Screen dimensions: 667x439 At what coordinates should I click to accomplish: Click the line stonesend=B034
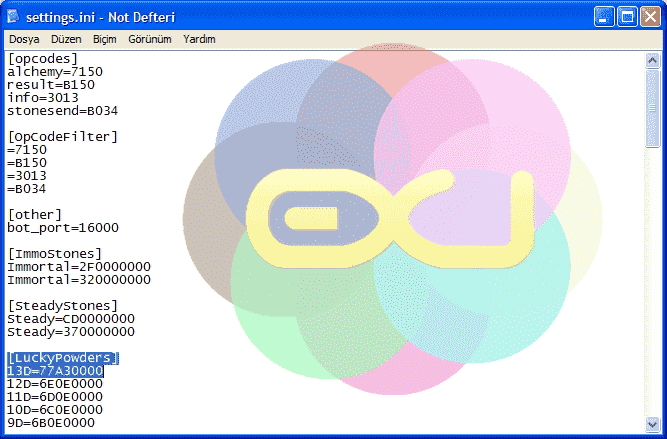click(63, 111)
